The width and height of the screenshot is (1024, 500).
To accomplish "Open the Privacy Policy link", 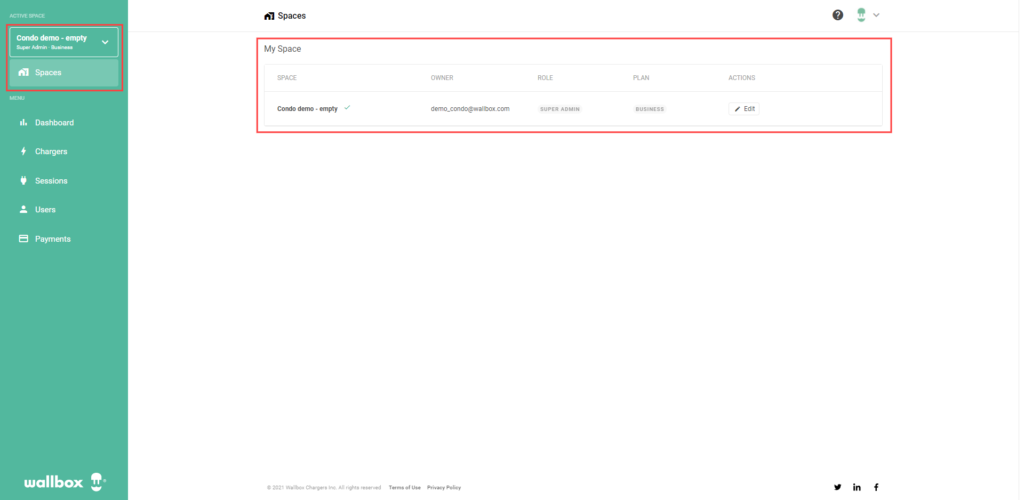I will (x=444, y=488).
